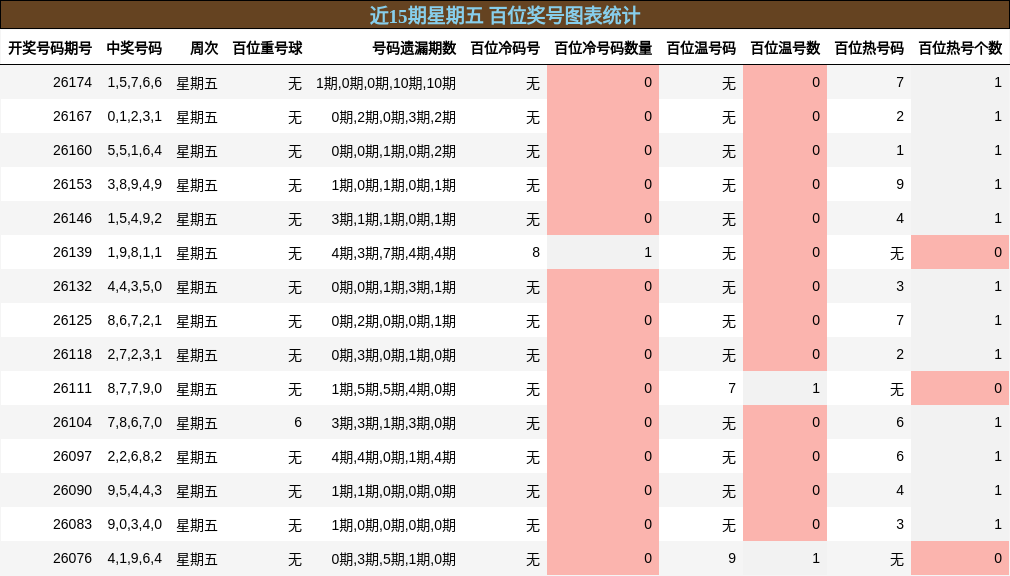The height and width of the screenshot is (576, 1010).
Task: Click the 百位冷码号 column header
Action: (x=505, y=48)
